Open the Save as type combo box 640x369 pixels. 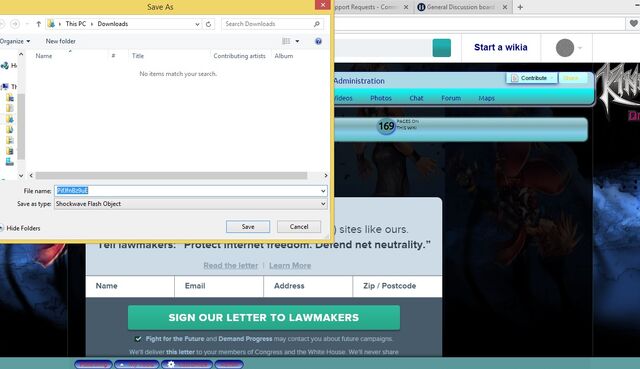(191, 204)
